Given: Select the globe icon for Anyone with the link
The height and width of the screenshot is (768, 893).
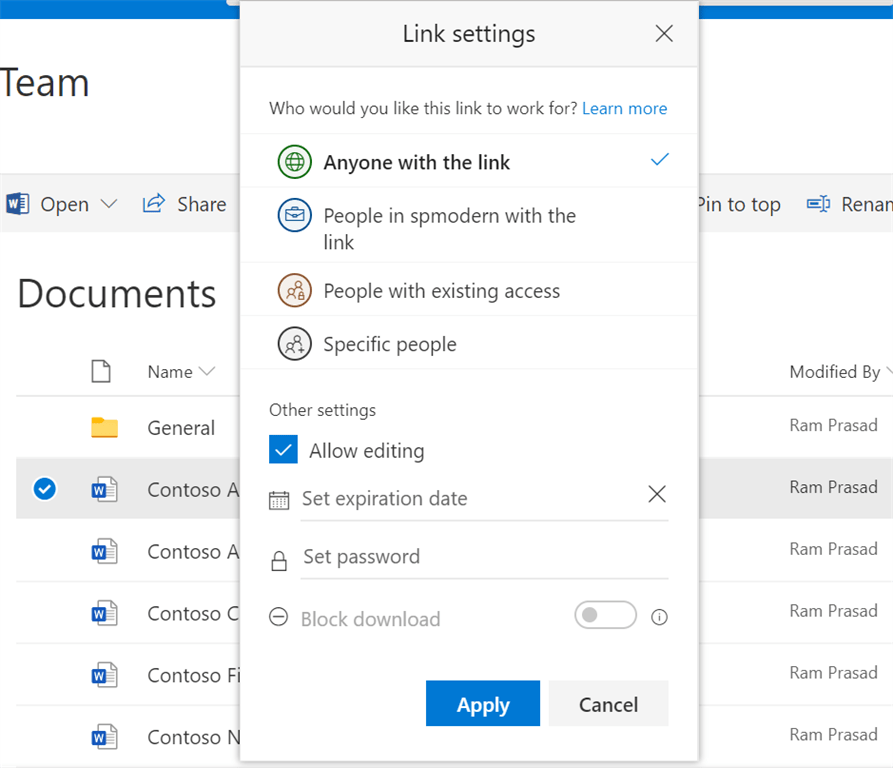Looking at the screenshot, I should [294, 161].
